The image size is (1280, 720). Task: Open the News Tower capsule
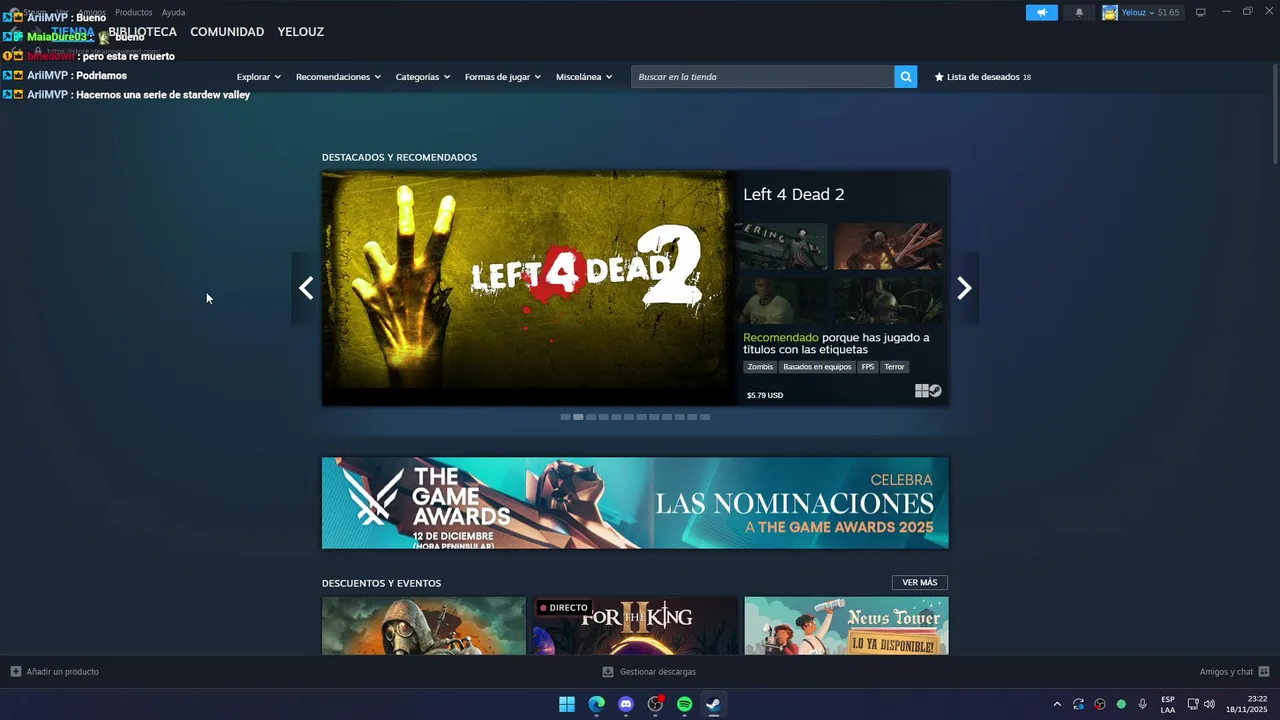[847, 626]
